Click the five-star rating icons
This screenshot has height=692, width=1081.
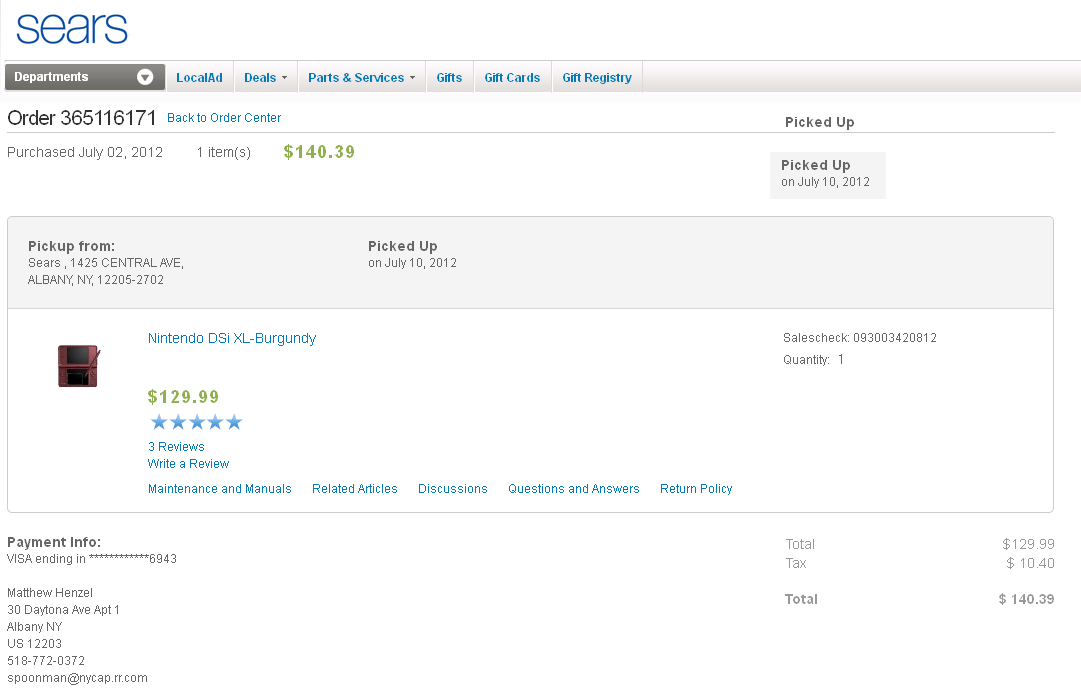[196, 422]
